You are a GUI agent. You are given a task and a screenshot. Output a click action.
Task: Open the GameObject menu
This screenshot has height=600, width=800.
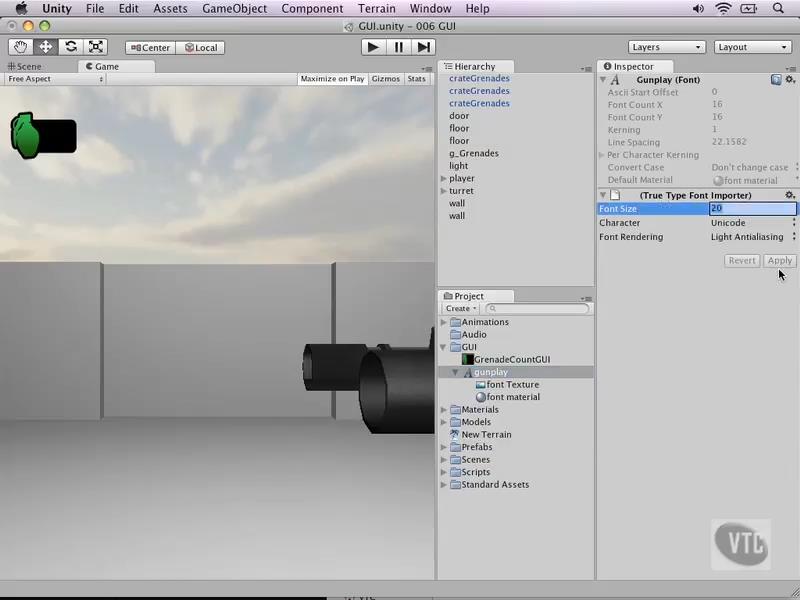234,9
